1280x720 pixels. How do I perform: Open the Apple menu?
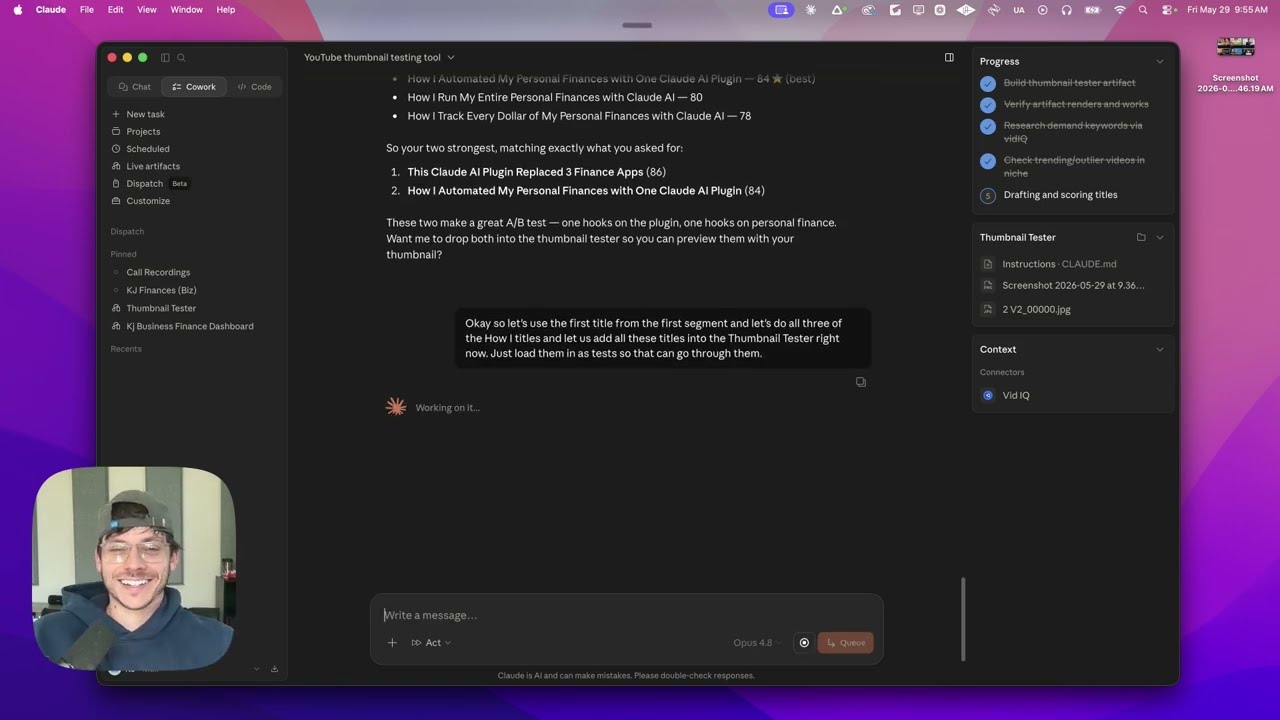pos(17,9)
